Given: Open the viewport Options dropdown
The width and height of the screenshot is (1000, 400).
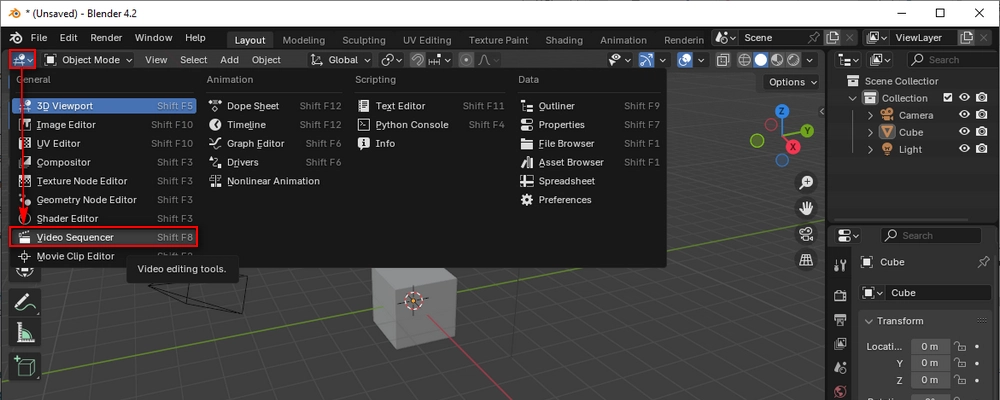Looking at the screenshot, I should coord(791,82).
